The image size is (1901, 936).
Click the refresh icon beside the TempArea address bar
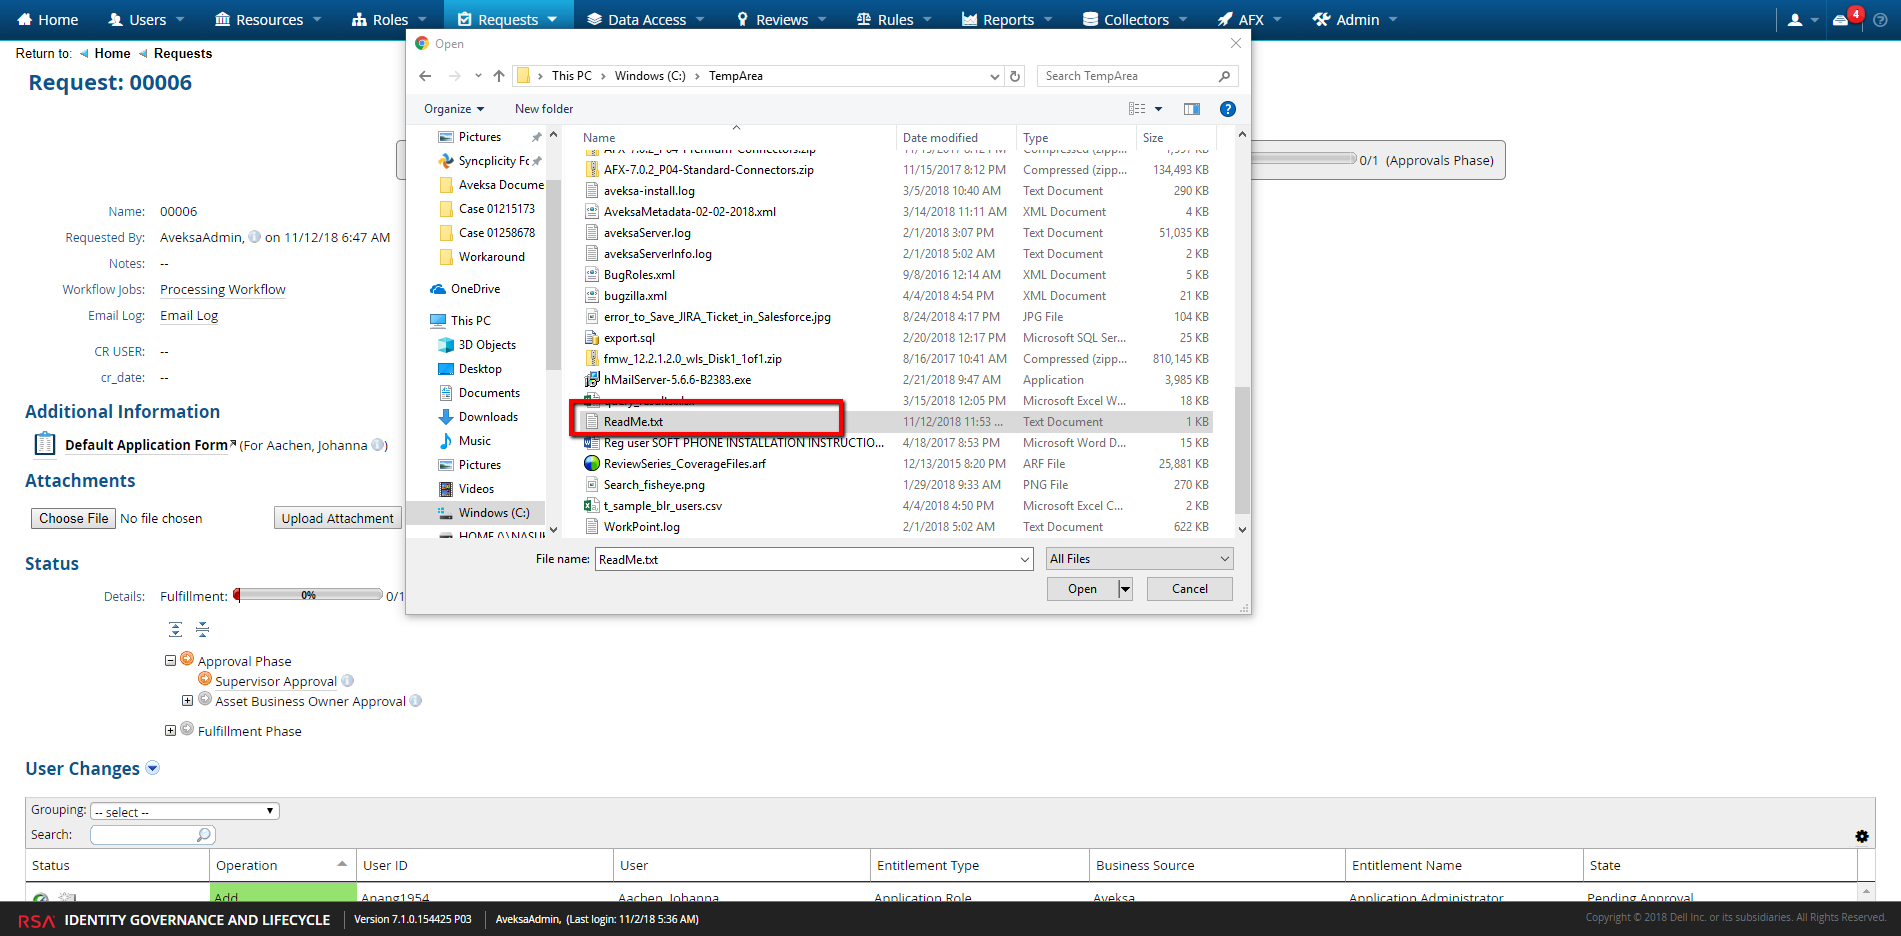tap(1015, 75)
